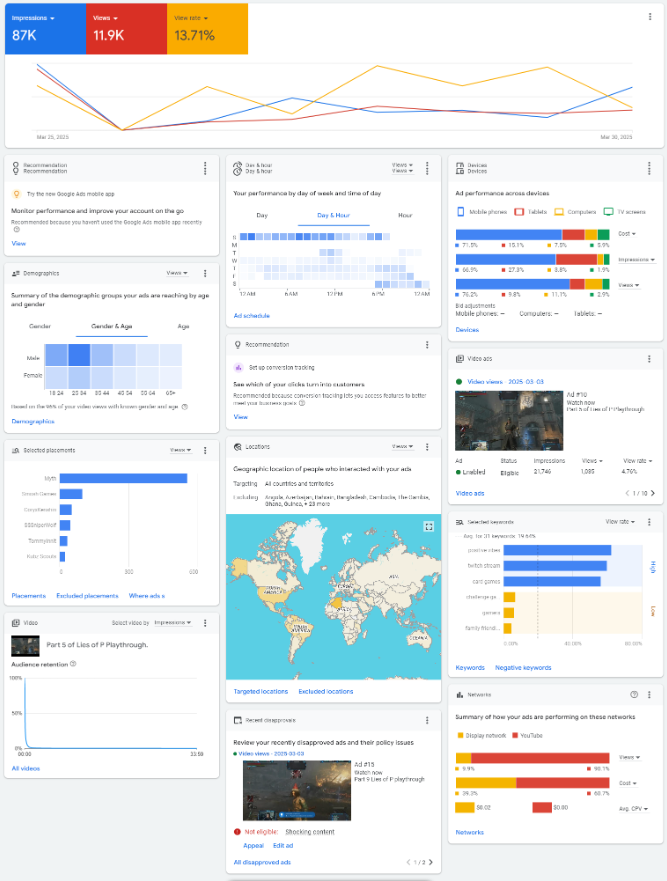Viewport: 667px width, 881px height.
Task: Open the Negative keywords link
Action: (523, 667)
